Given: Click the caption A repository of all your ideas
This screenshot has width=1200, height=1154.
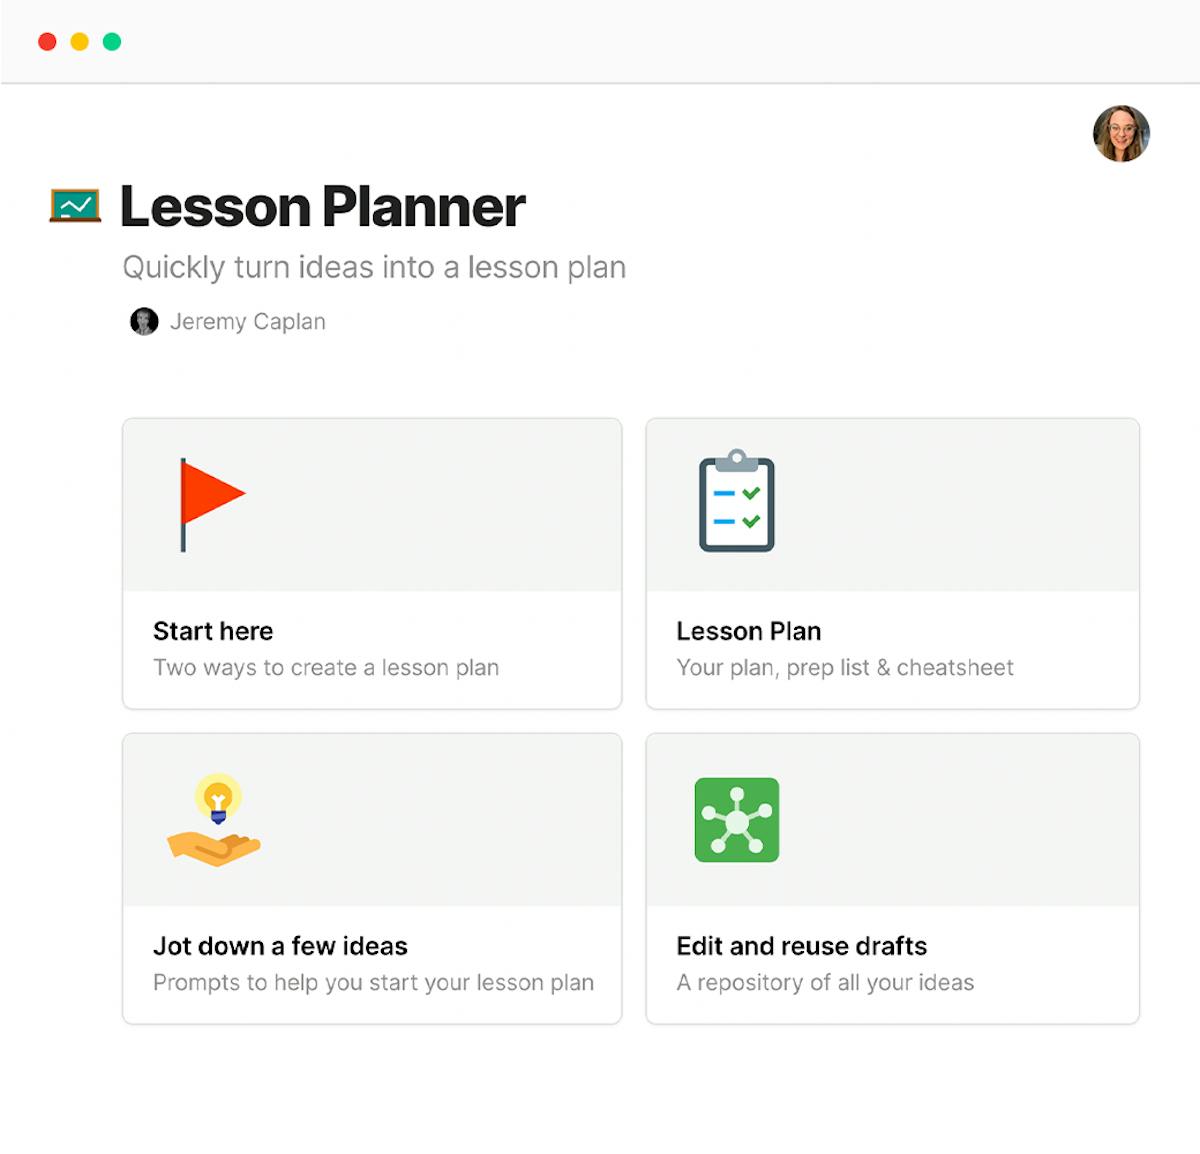Looking at the screenshot, I should tap(825, 982).
